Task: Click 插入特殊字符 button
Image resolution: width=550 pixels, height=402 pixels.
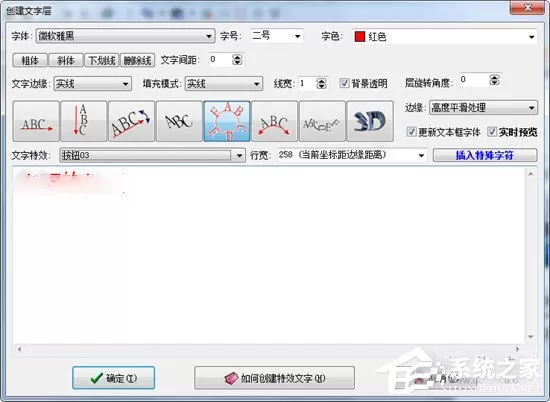Action: pos(485,155)
